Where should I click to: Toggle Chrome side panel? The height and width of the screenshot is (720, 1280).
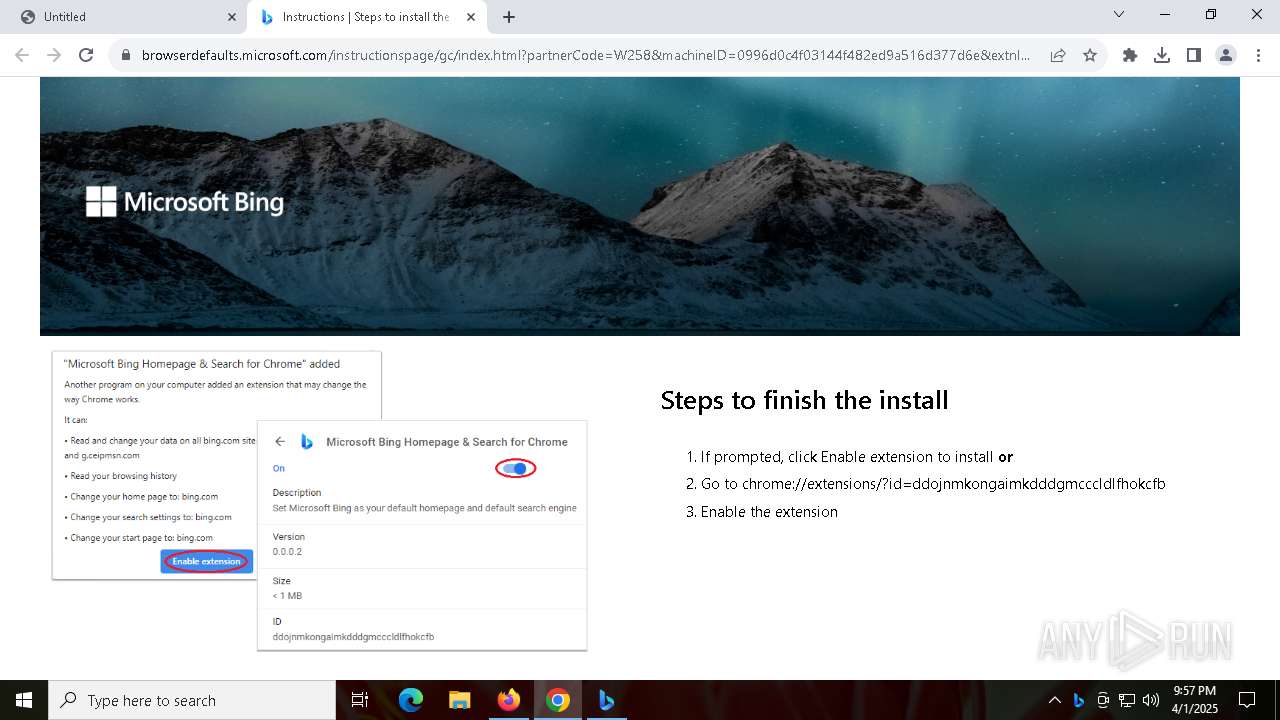[1194, 55]
